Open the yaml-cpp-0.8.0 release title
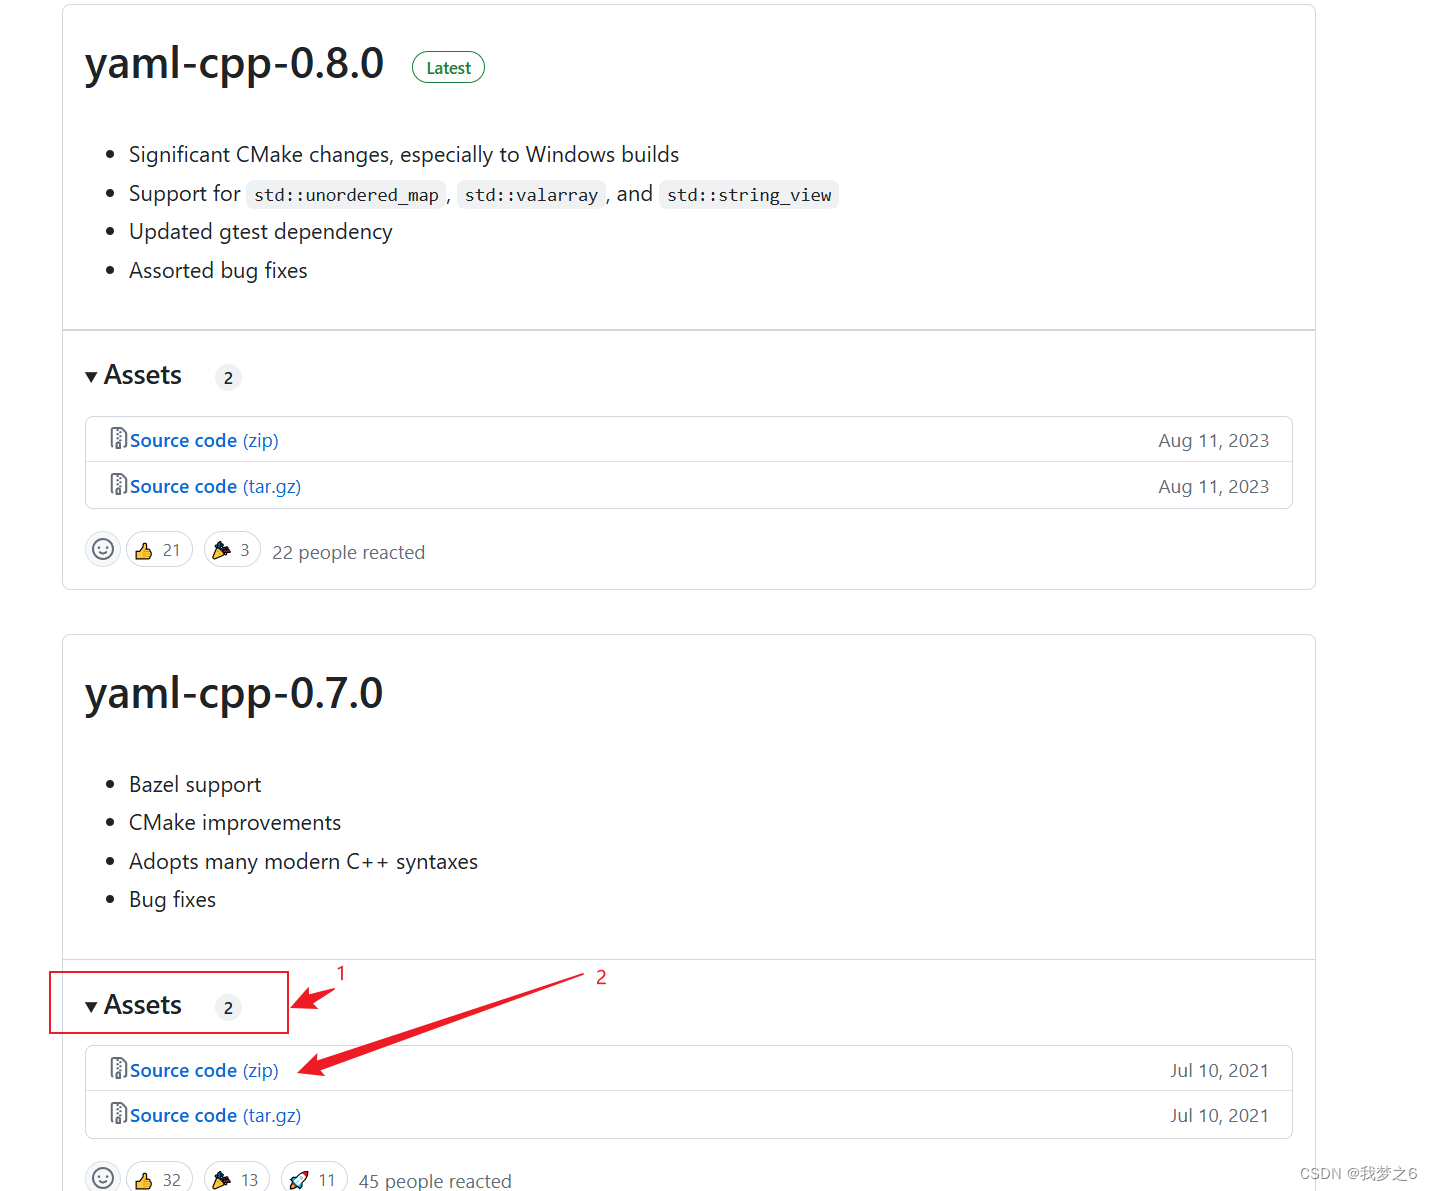The height and width of the screenshot is (1191, 1432). coord(234,64)
